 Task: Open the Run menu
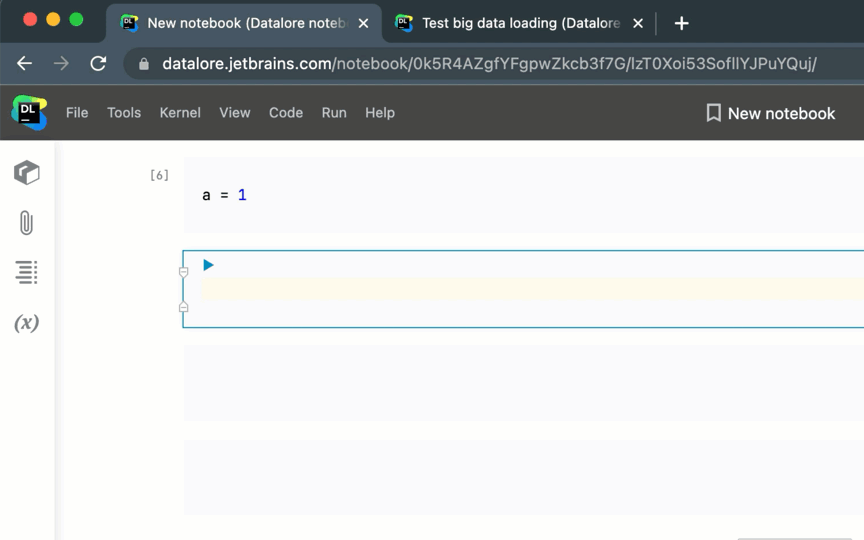[x=334, y=112]
